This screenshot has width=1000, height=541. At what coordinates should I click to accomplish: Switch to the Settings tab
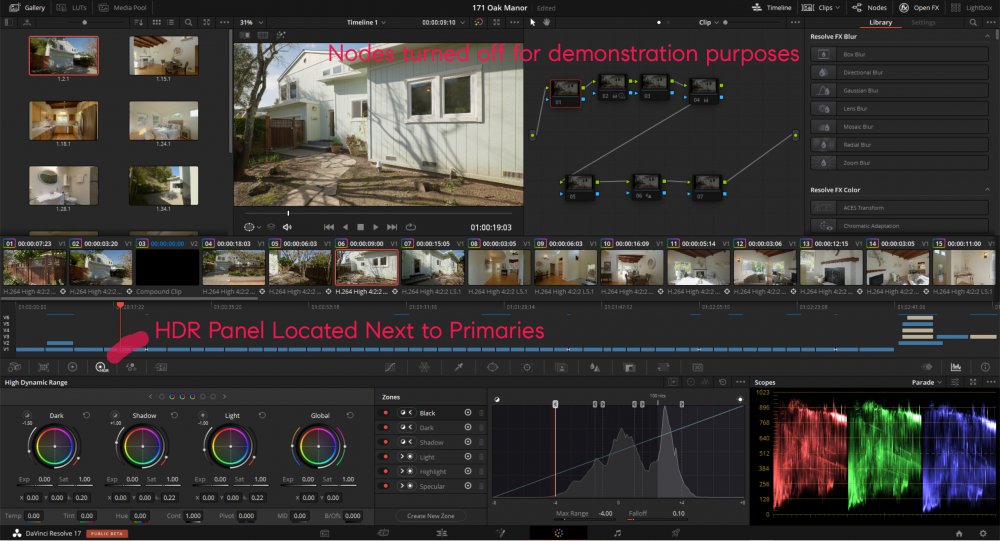(x=923, y=21)
